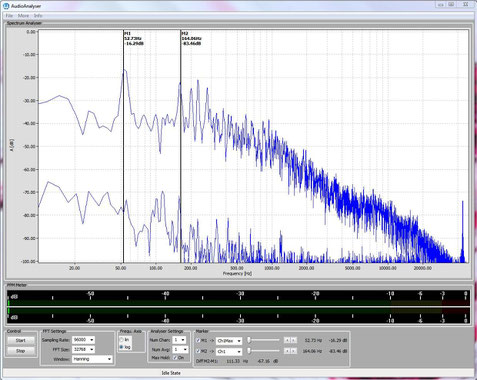Image resolution: width=477 pixels, height=380 pixels.
Task: Click the M1 marker position slider handle
Action: [x=249, y=340]
